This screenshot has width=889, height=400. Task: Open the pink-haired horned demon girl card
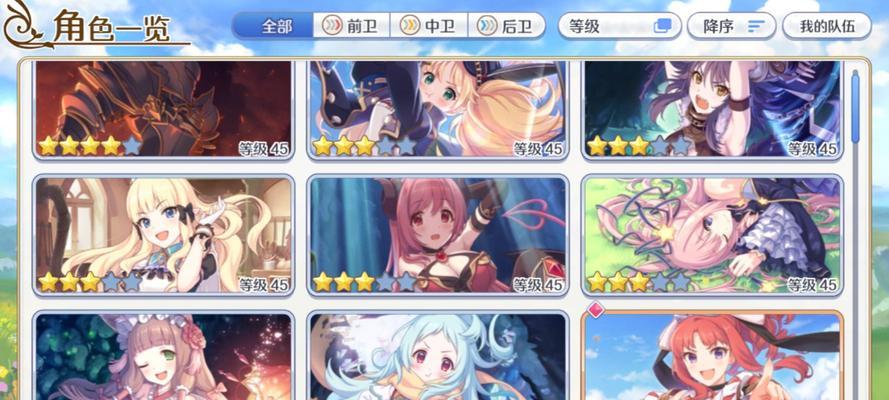click(438, 235)
